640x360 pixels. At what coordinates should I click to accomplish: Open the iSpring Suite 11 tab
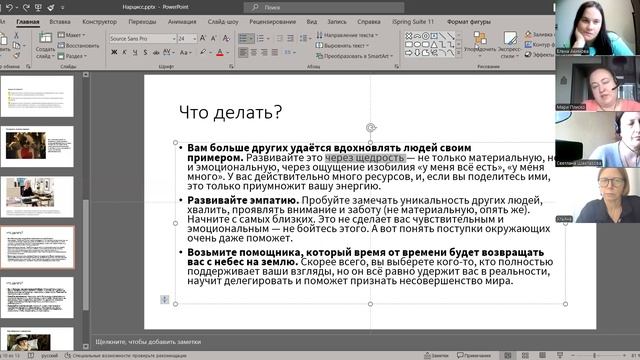[413, 22]
